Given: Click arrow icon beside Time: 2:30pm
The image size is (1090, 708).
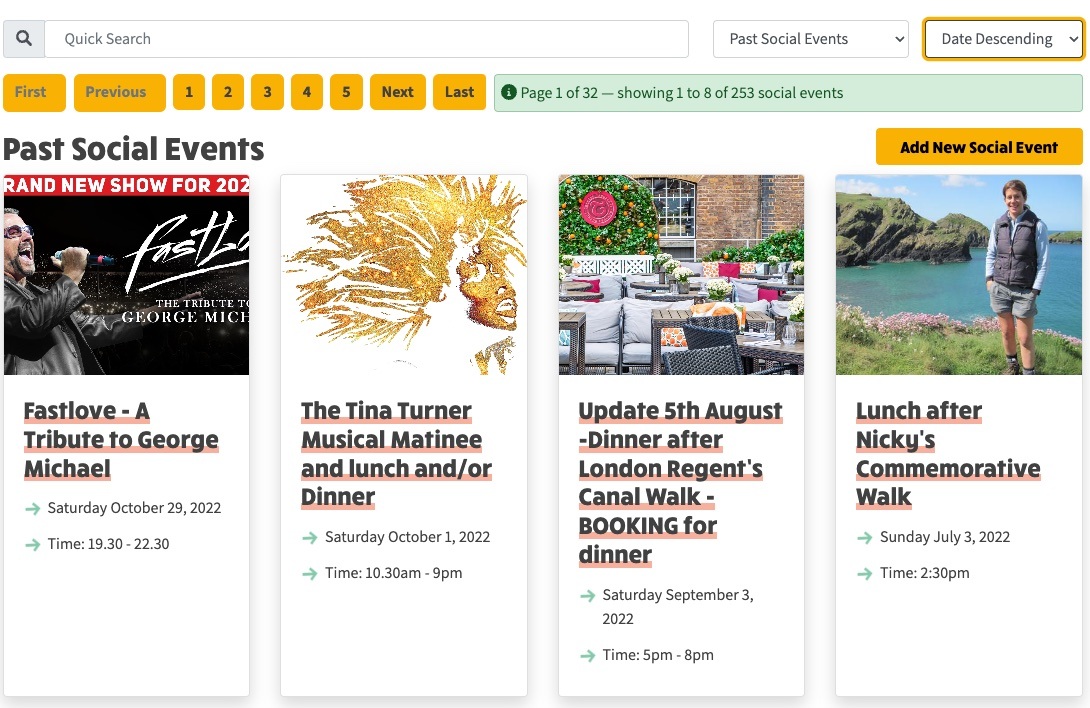Looking at the screenshot, I should 865,574.
